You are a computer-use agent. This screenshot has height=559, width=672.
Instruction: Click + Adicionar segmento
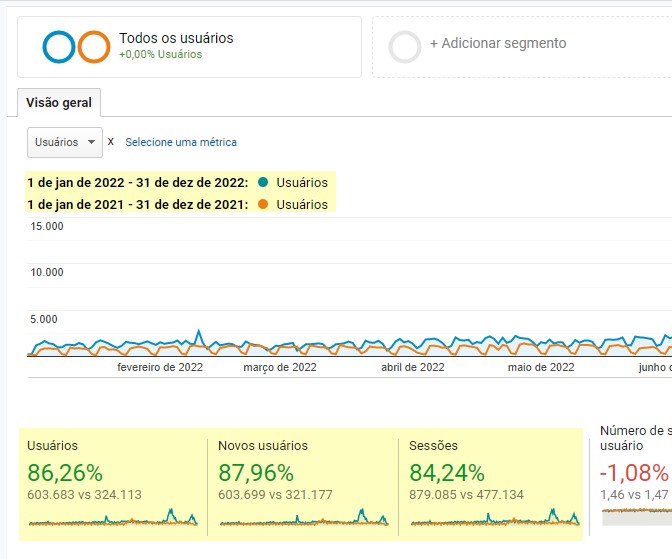[x=498, y=43]
